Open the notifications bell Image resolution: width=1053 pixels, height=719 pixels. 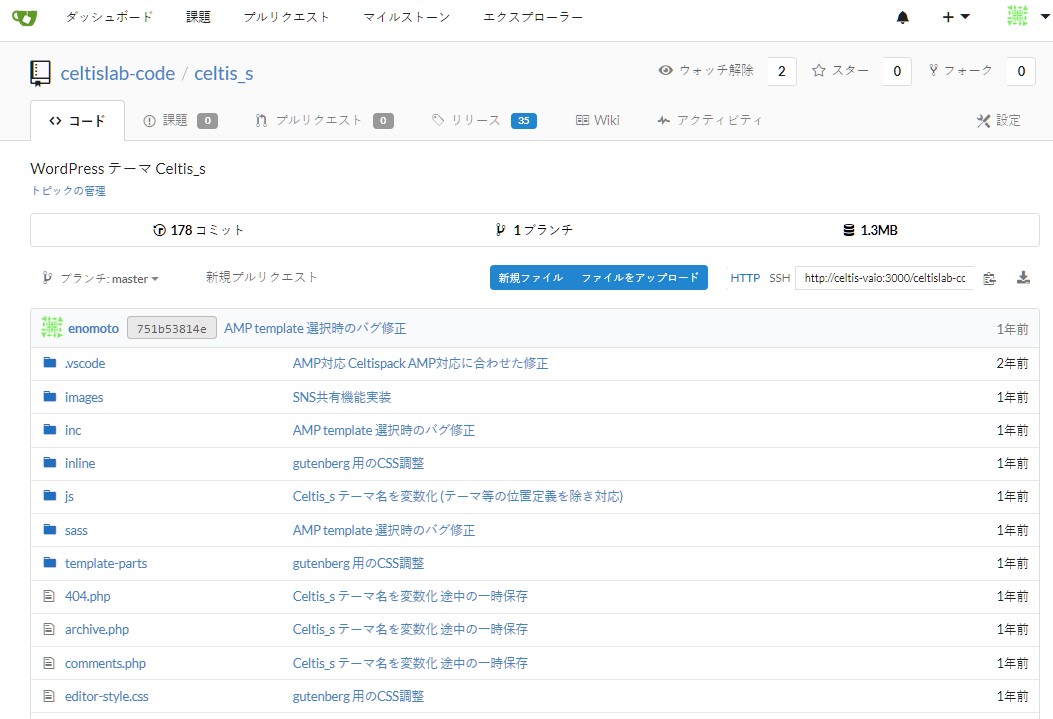point(901,17)
